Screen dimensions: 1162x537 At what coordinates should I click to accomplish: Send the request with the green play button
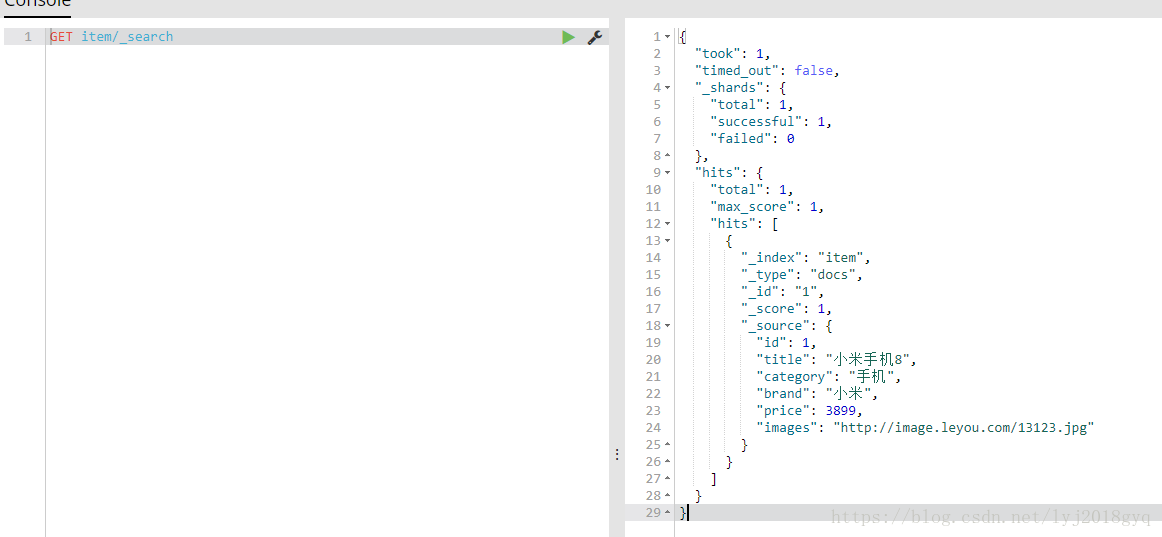pyautogui.click(x=568, y=37)
